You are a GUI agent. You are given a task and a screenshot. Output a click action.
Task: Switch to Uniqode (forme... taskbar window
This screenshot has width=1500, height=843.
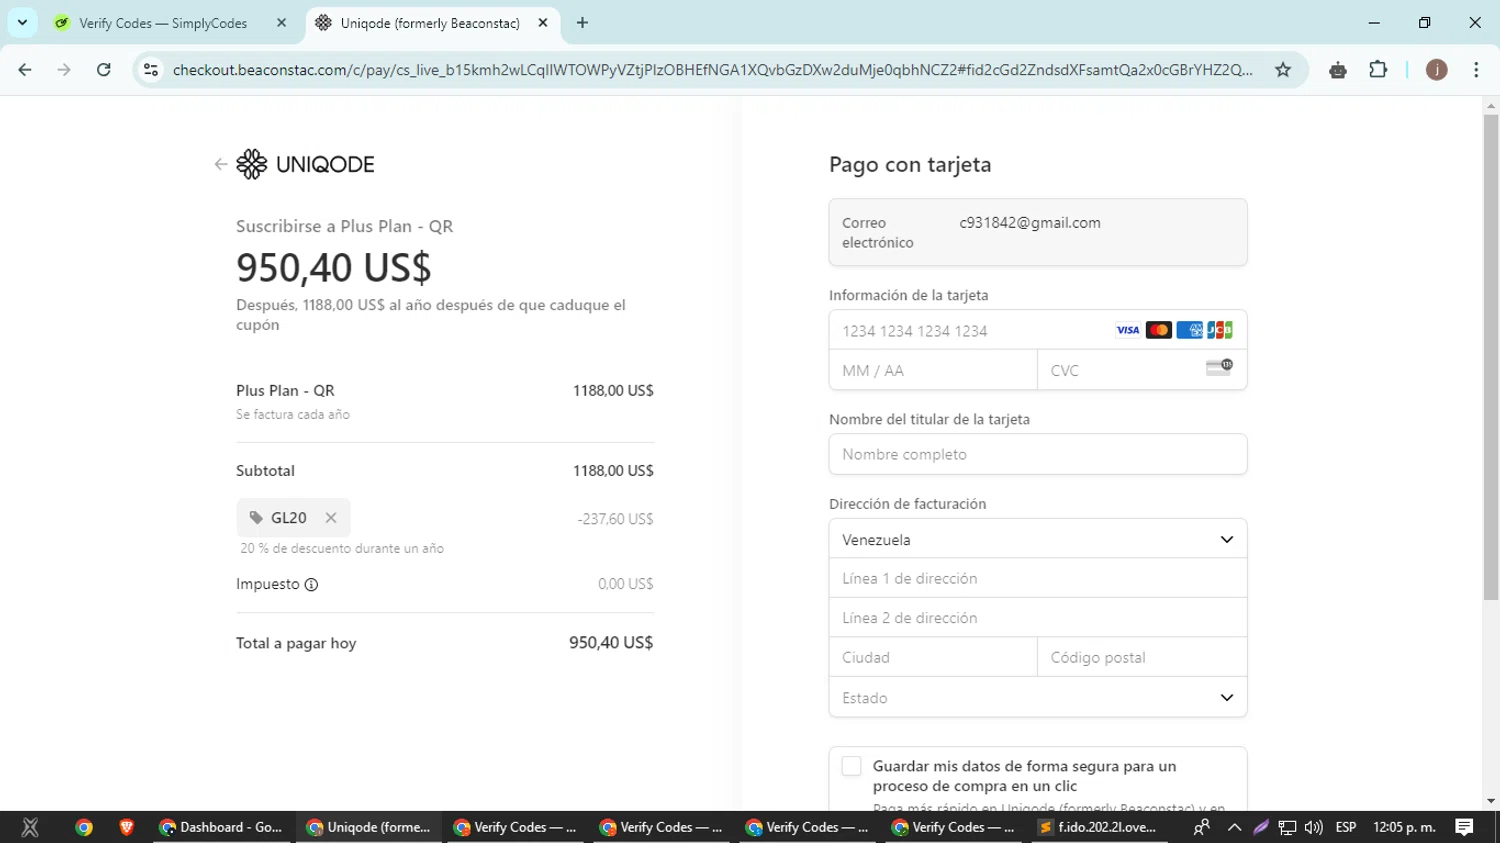pos(368,827)
